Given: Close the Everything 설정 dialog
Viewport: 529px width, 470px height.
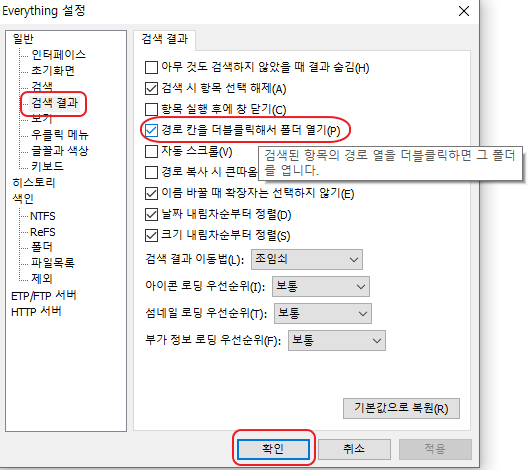Looking at the screenshot, I should tap(464, 11).
